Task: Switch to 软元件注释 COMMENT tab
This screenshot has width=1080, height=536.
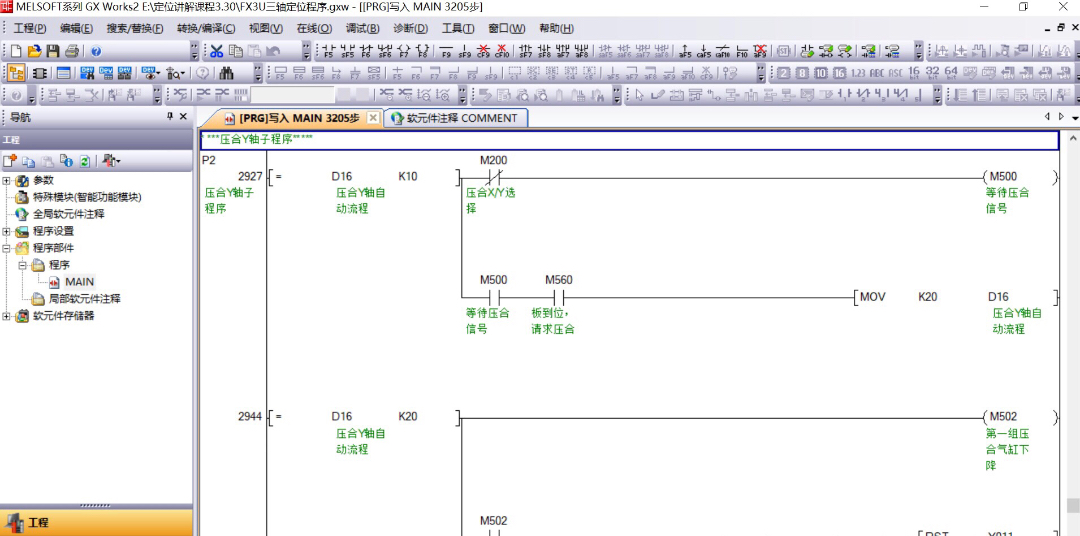Action: [455, 118]
